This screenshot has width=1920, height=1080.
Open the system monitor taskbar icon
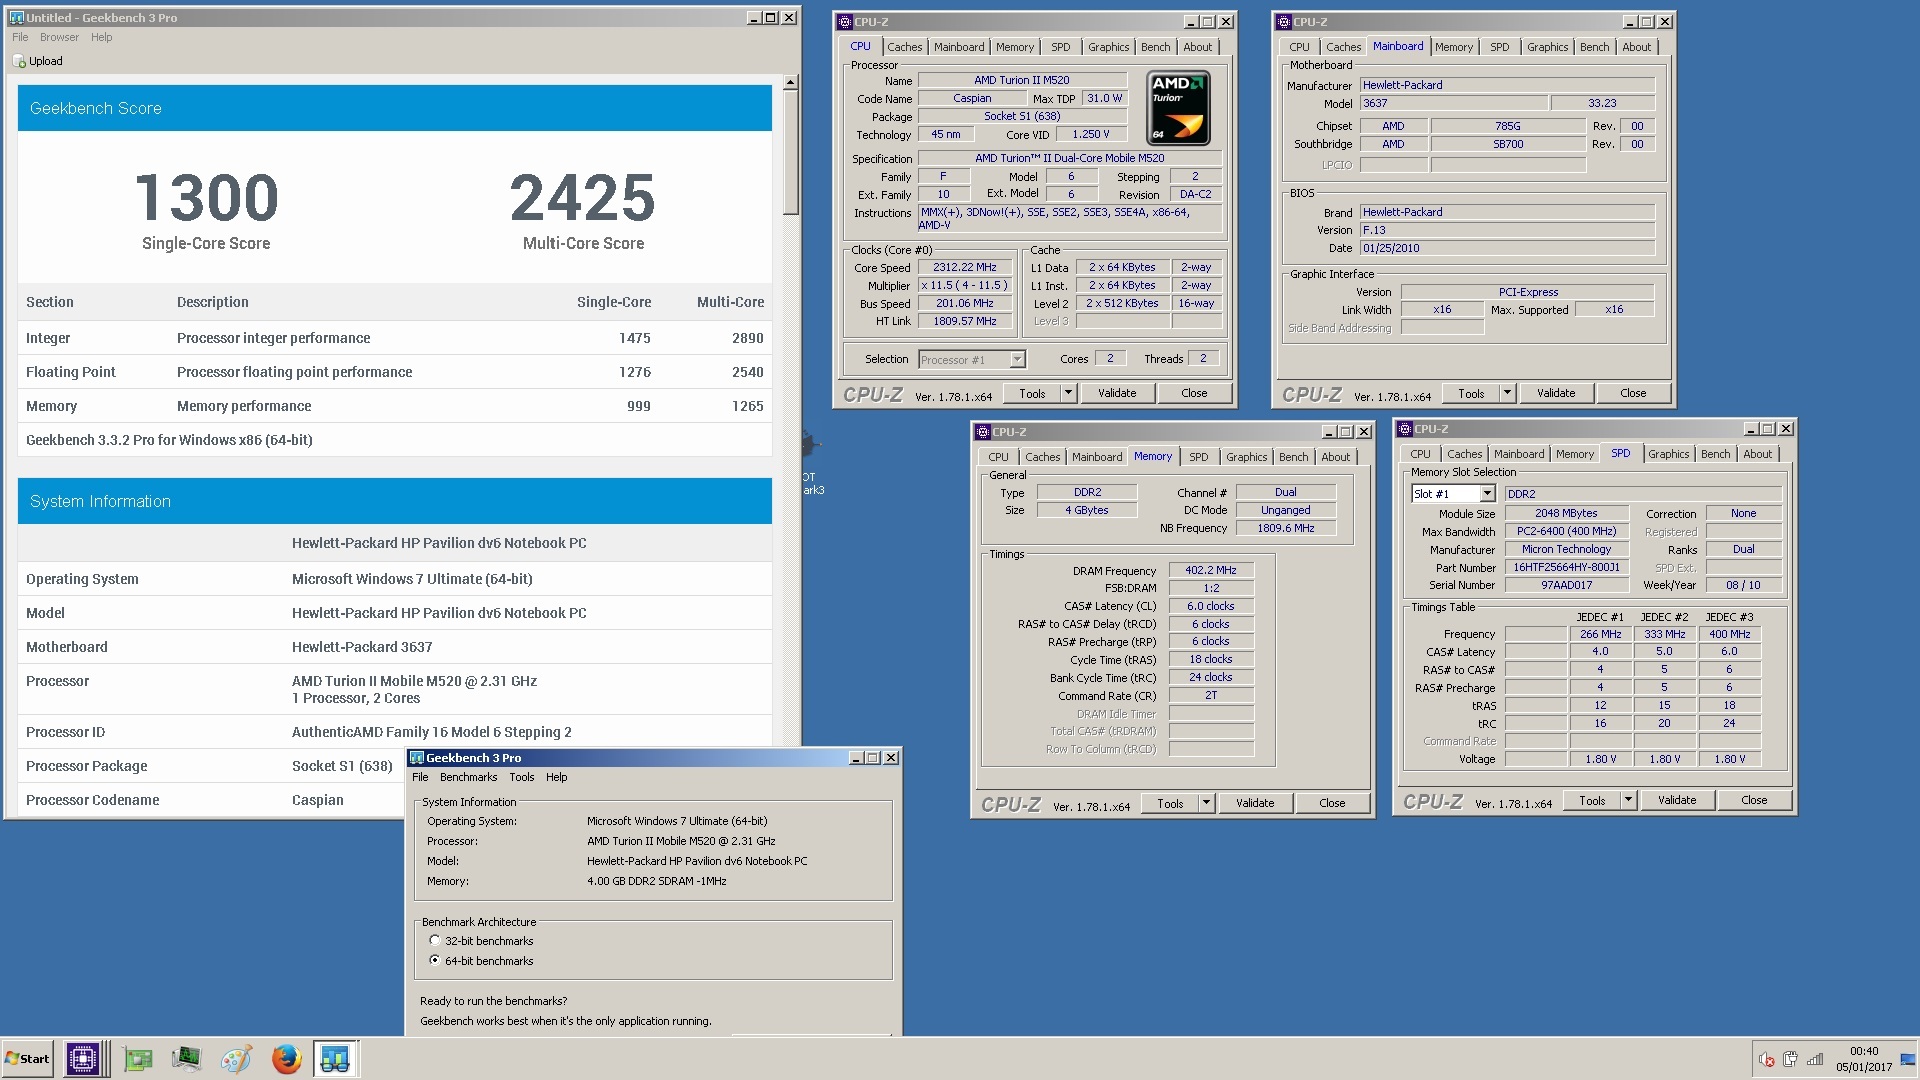pos(186,1059)
